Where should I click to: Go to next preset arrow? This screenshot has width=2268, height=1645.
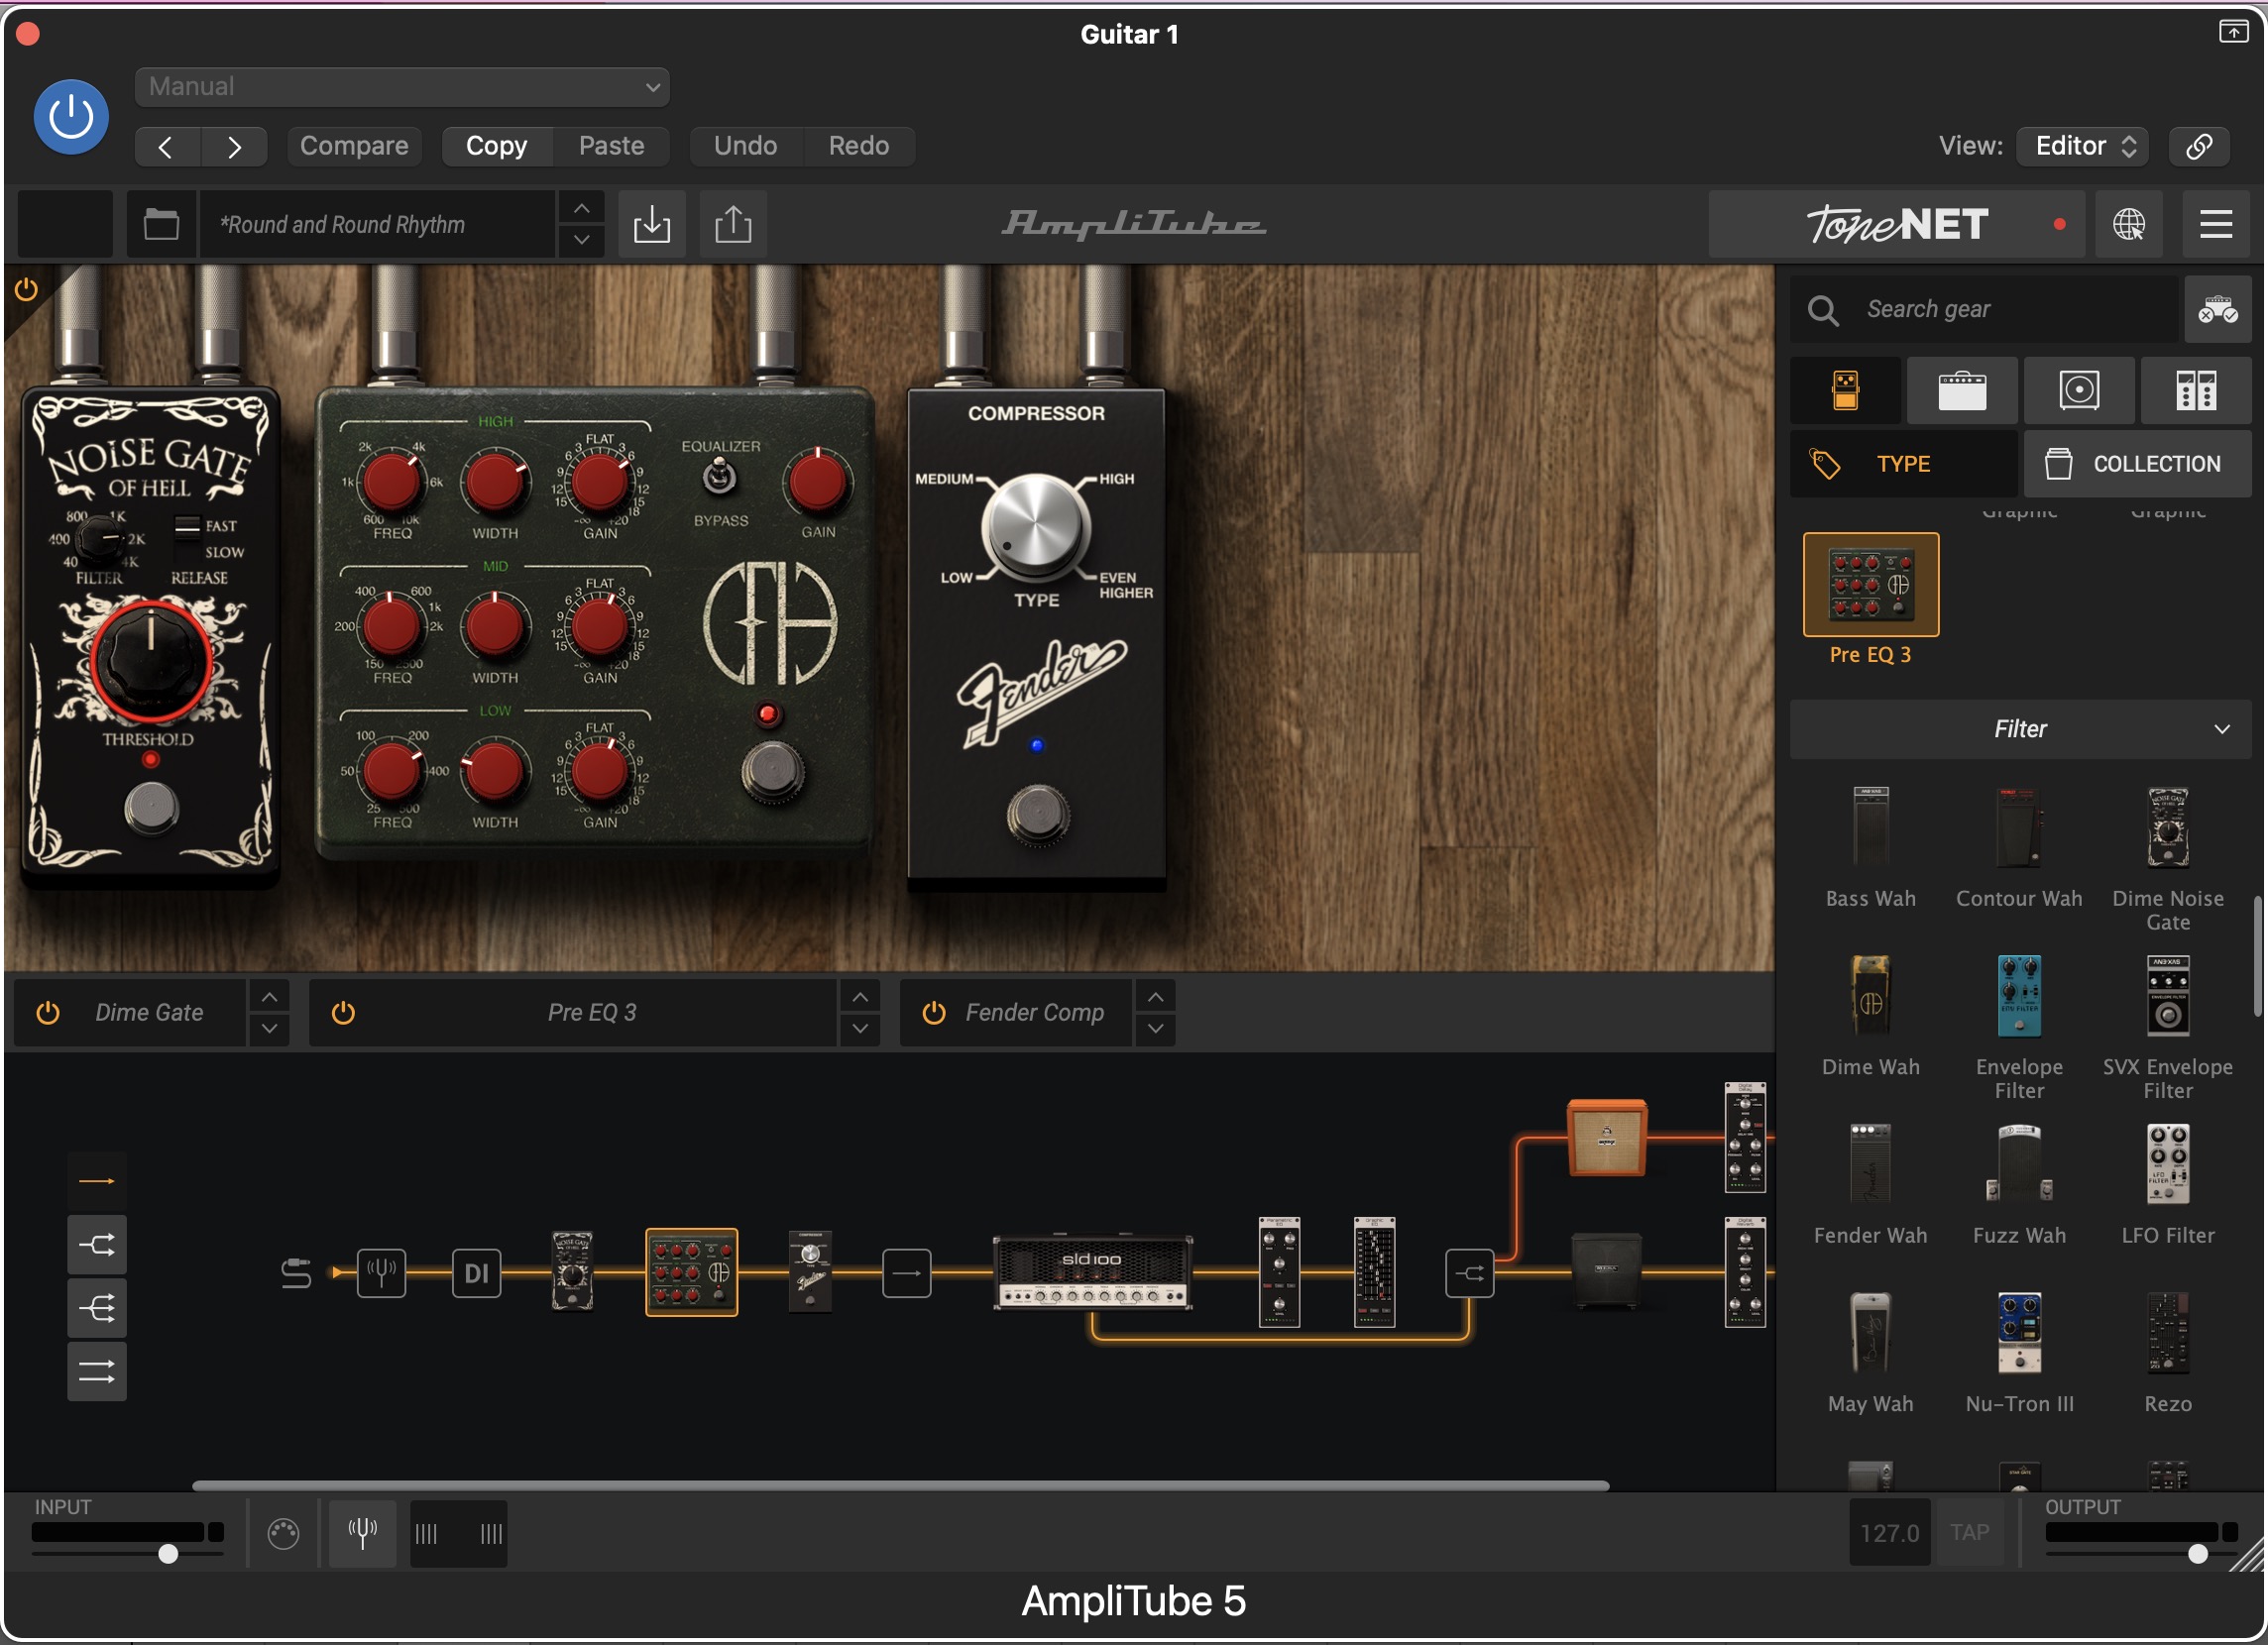(234, 147)
